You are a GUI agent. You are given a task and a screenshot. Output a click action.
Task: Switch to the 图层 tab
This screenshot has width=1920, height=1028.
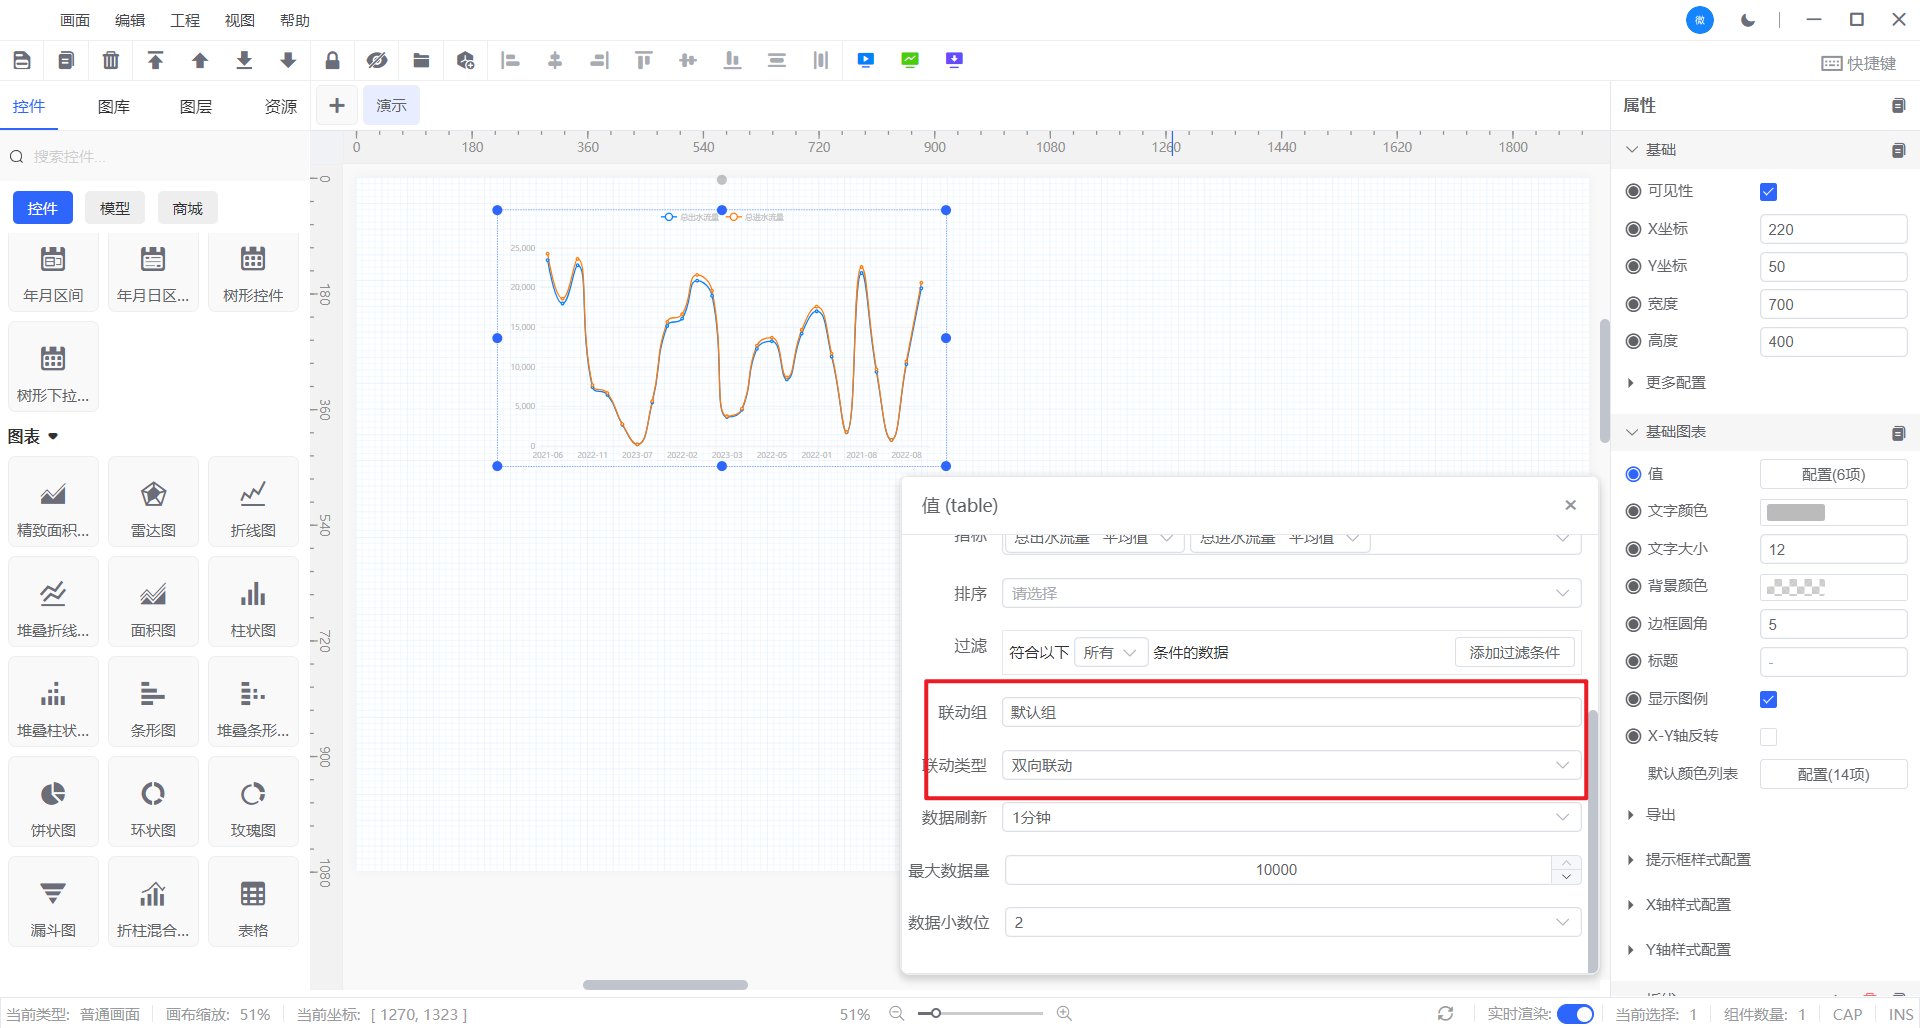point(196,107)
